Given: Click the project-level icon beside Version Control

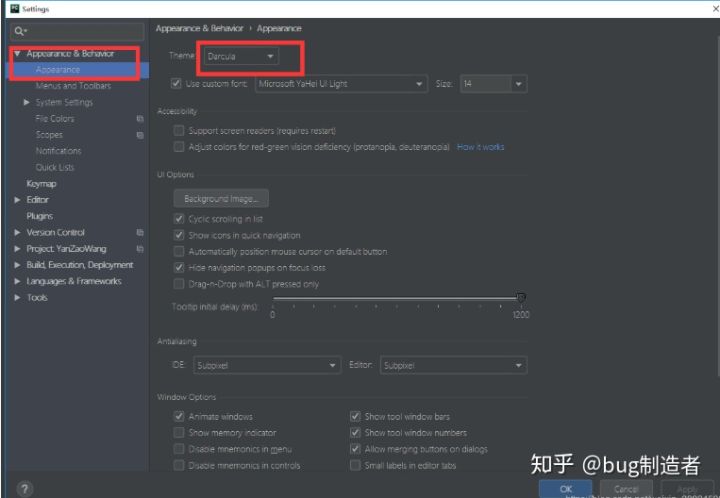Looking at the screenshot, I should [x=140, y=233].
